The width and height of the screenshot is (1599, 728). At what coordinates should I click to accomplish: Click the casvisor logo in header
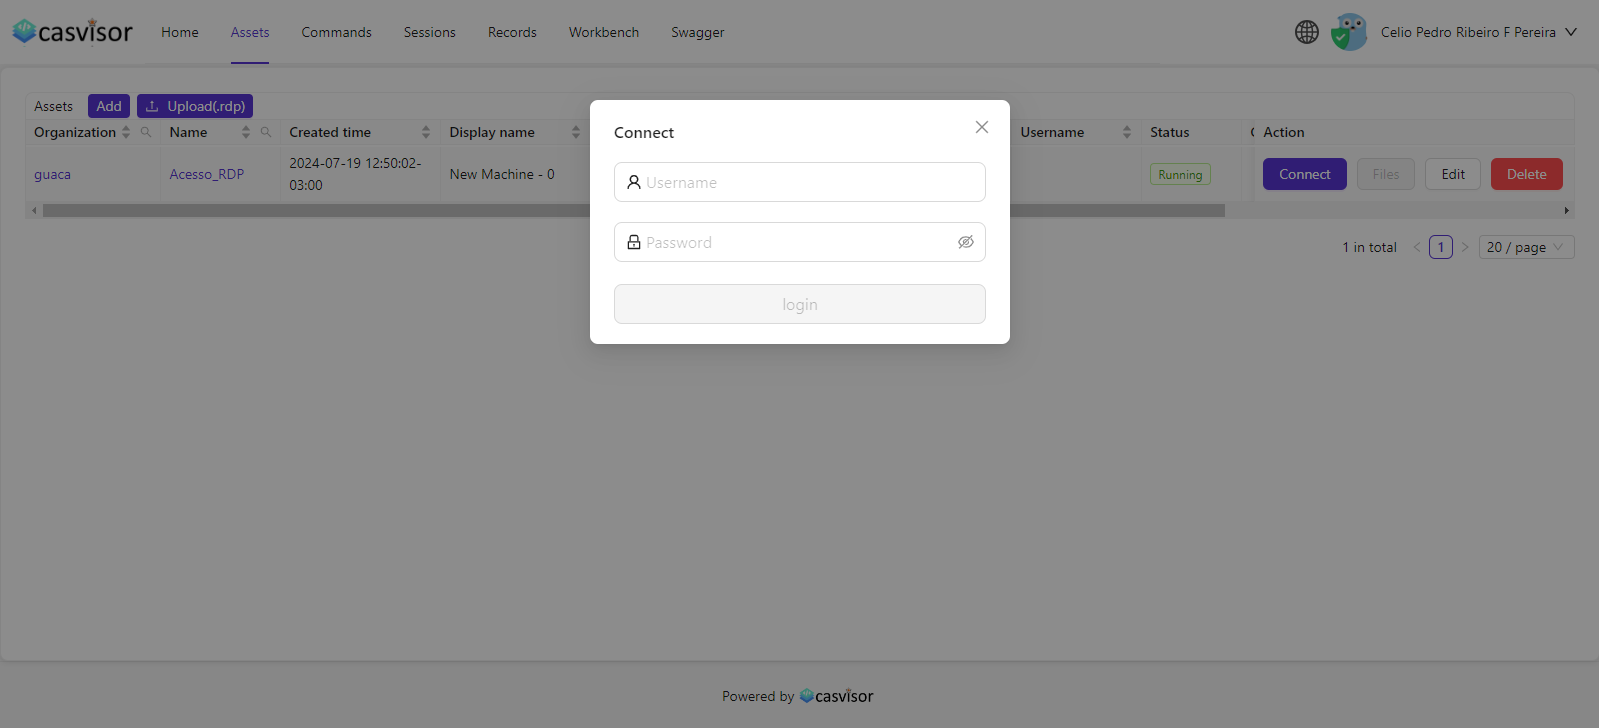[x=72, y=32]
